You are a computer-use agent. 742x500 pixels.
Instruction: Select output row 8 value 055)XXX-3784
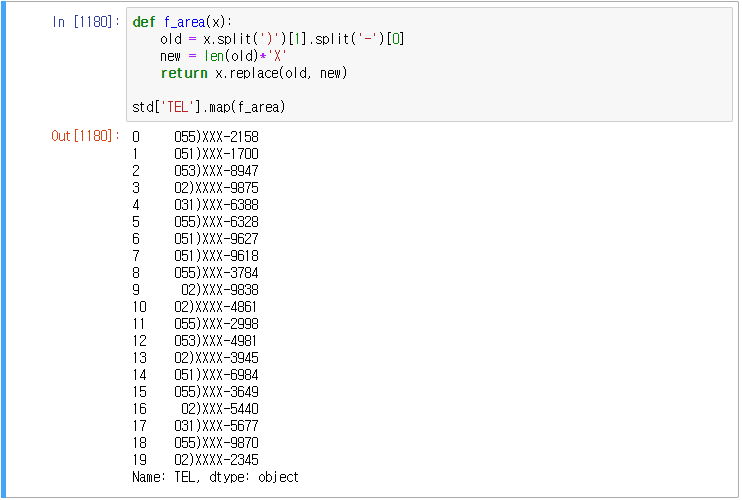coord(216,273)
